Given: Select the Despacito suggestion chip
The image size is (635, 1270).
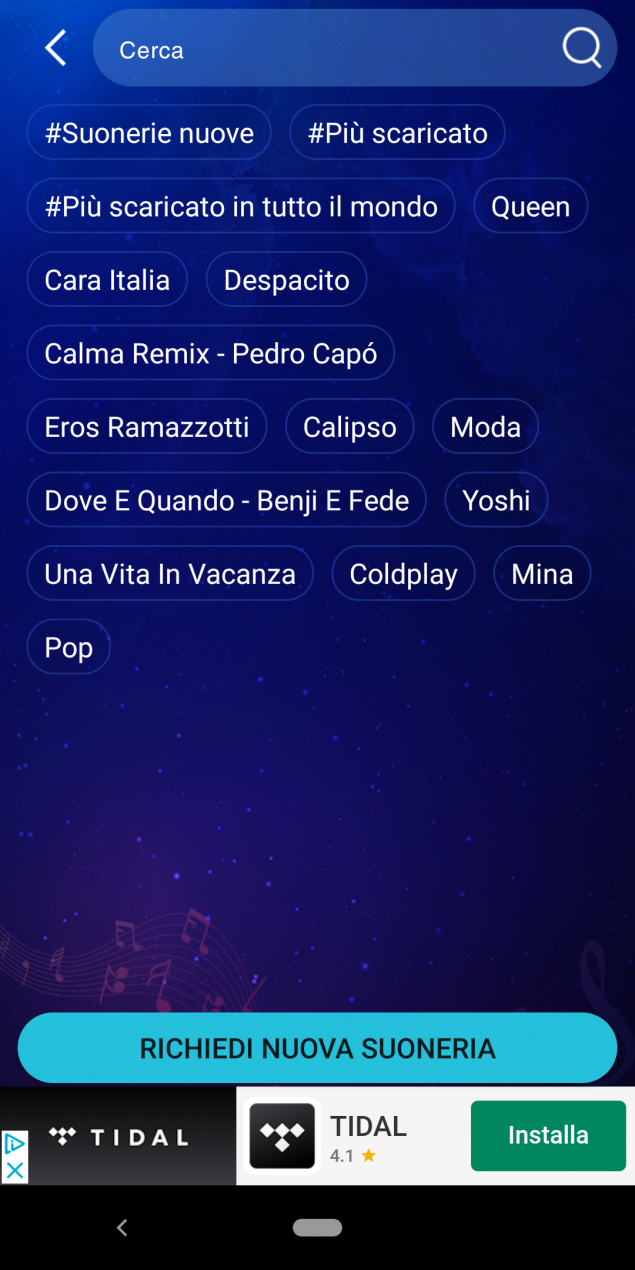Looking at the screenshot, I should (286, 280).
